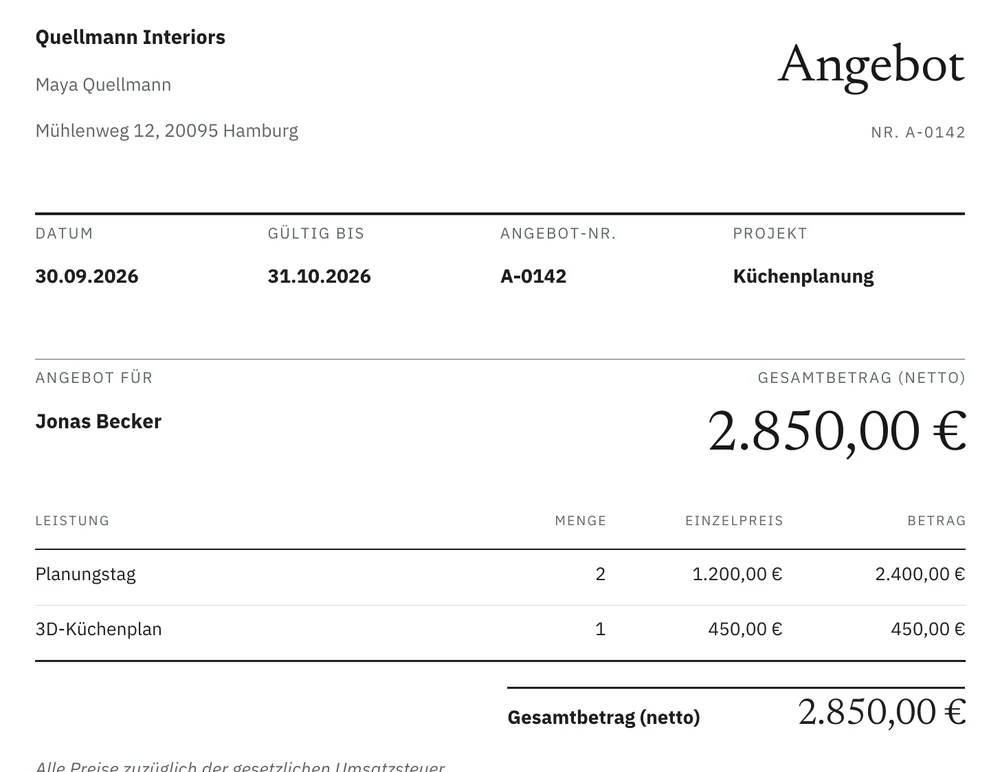Select the valid-until date 31.10.2026

point(319,276)
